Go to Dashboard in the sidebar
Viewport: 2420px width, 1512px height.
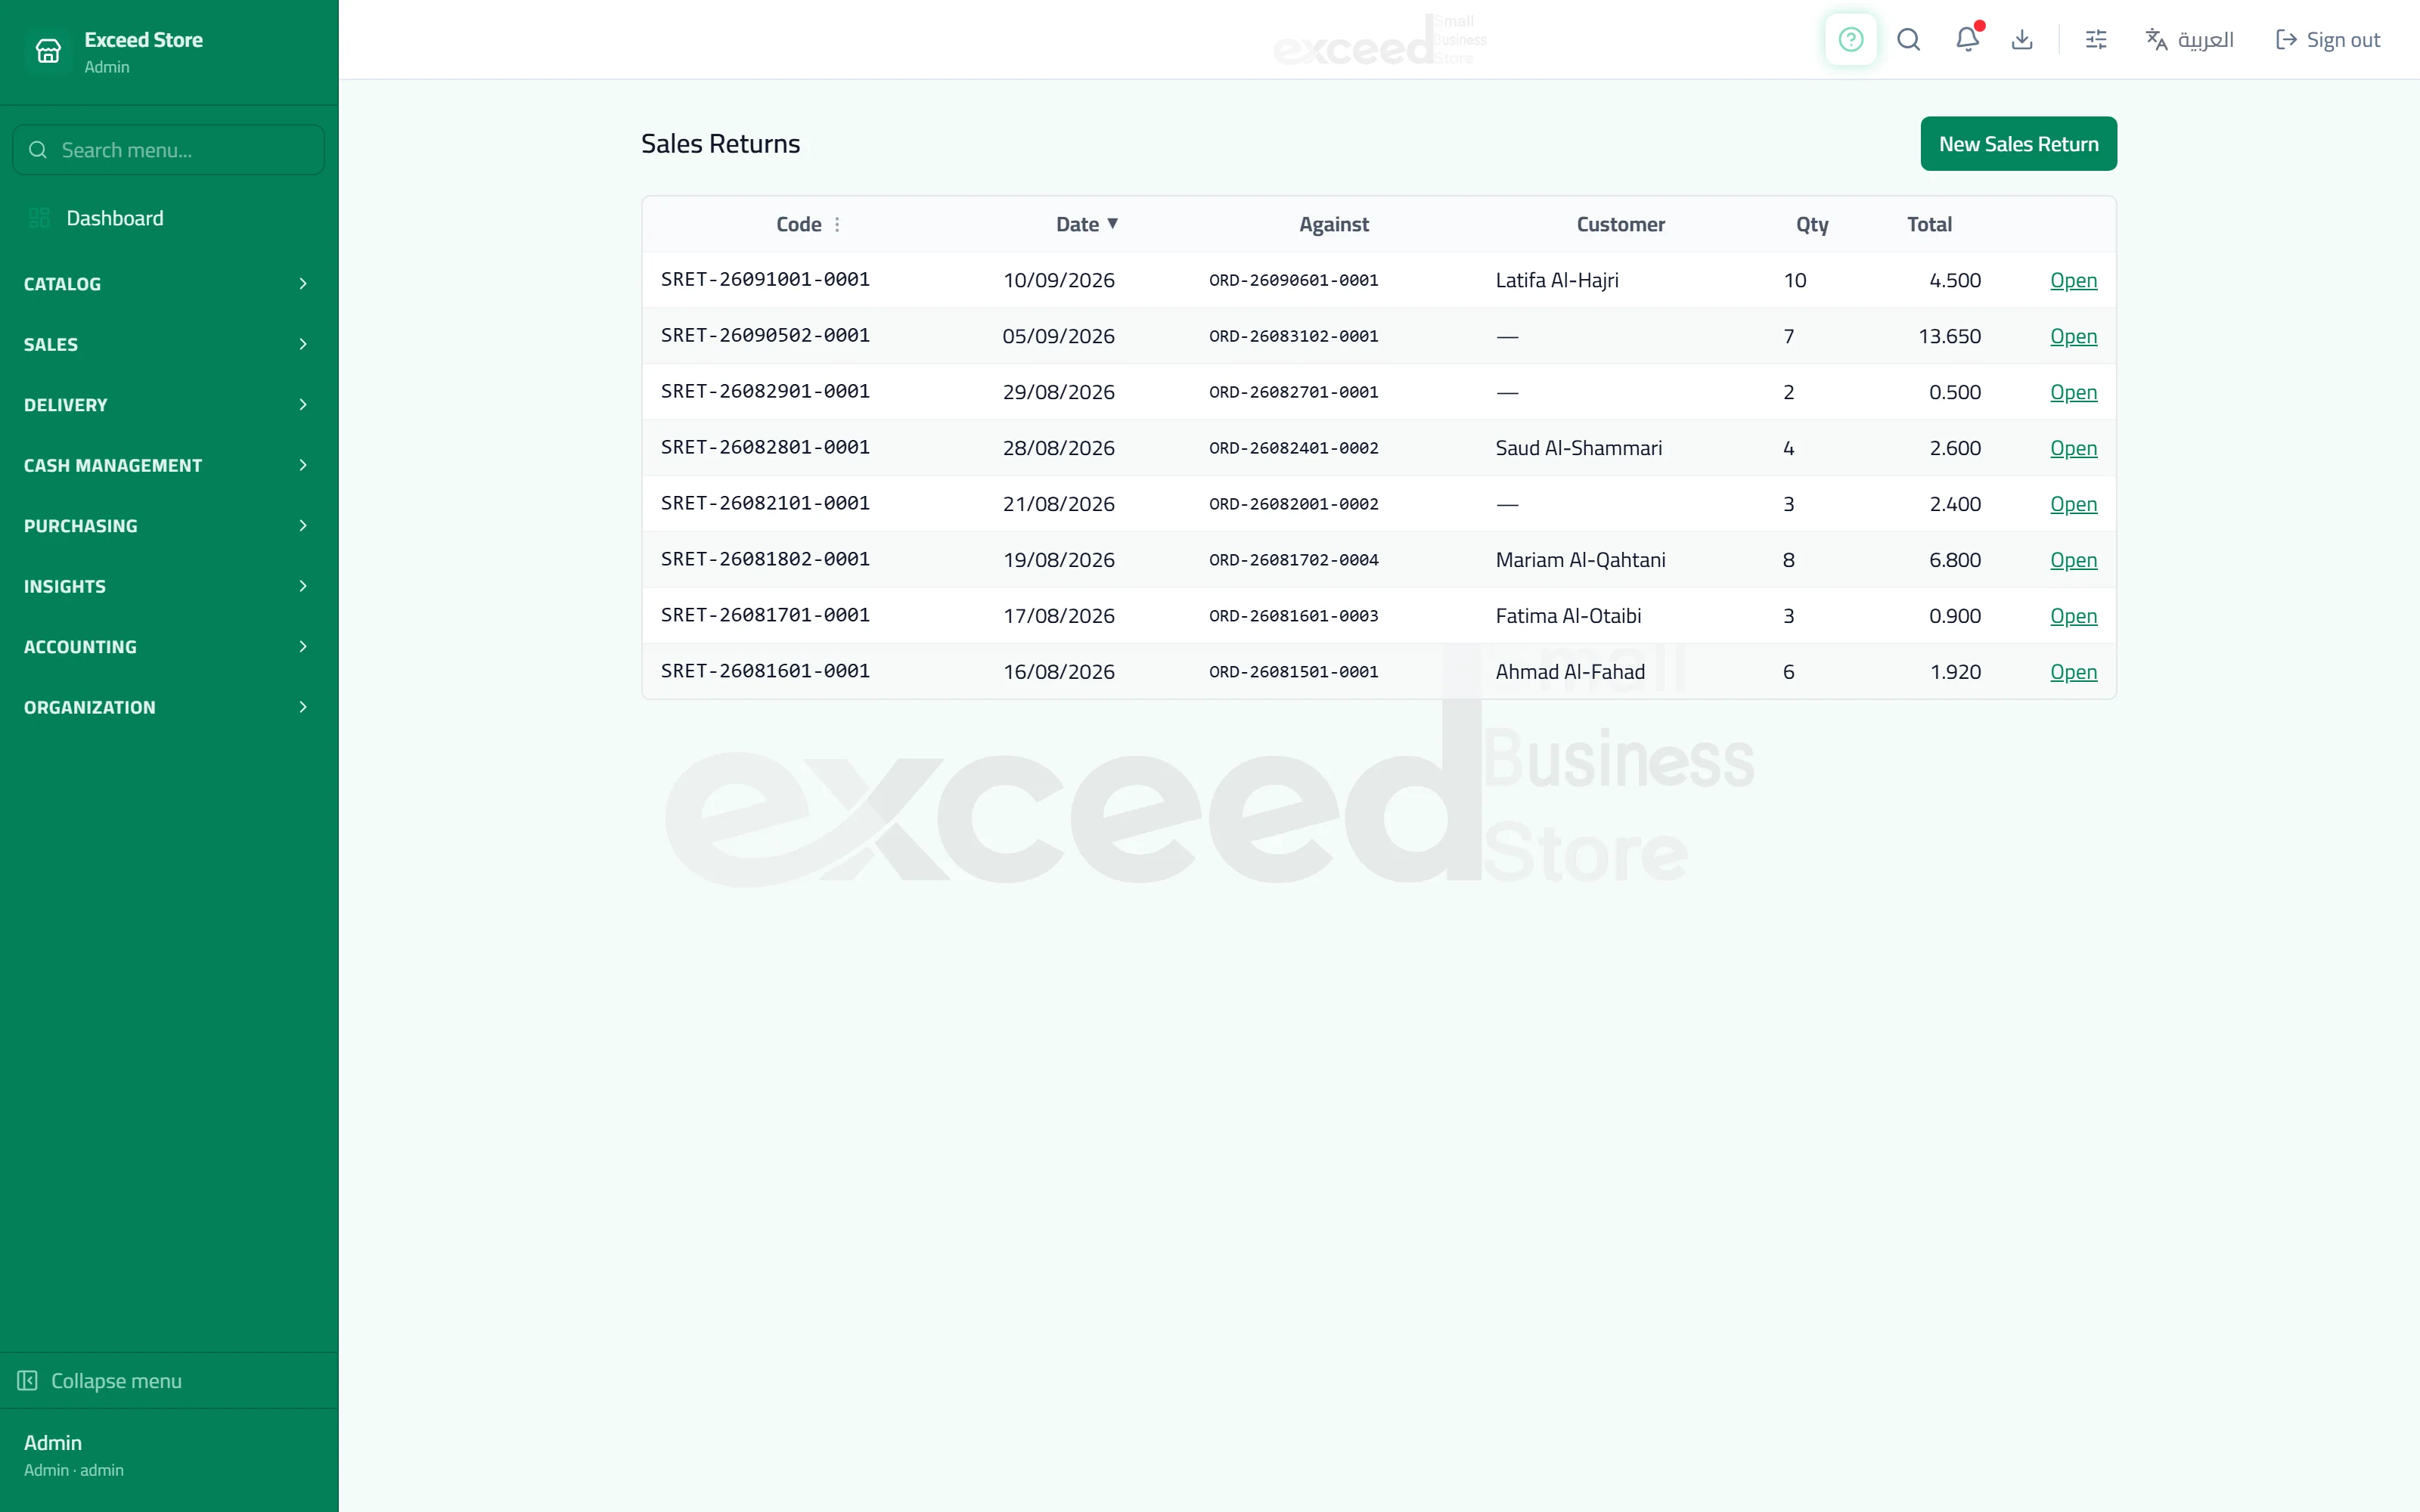click(168, 218)
